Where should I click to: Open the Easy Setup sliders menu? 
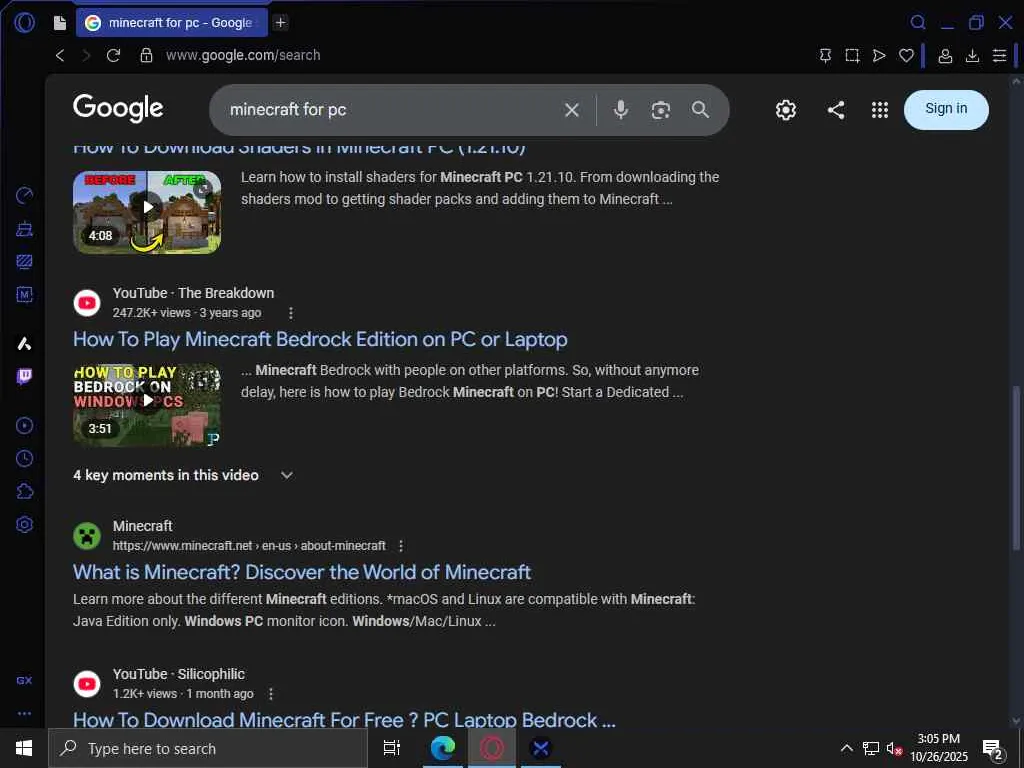999,56
